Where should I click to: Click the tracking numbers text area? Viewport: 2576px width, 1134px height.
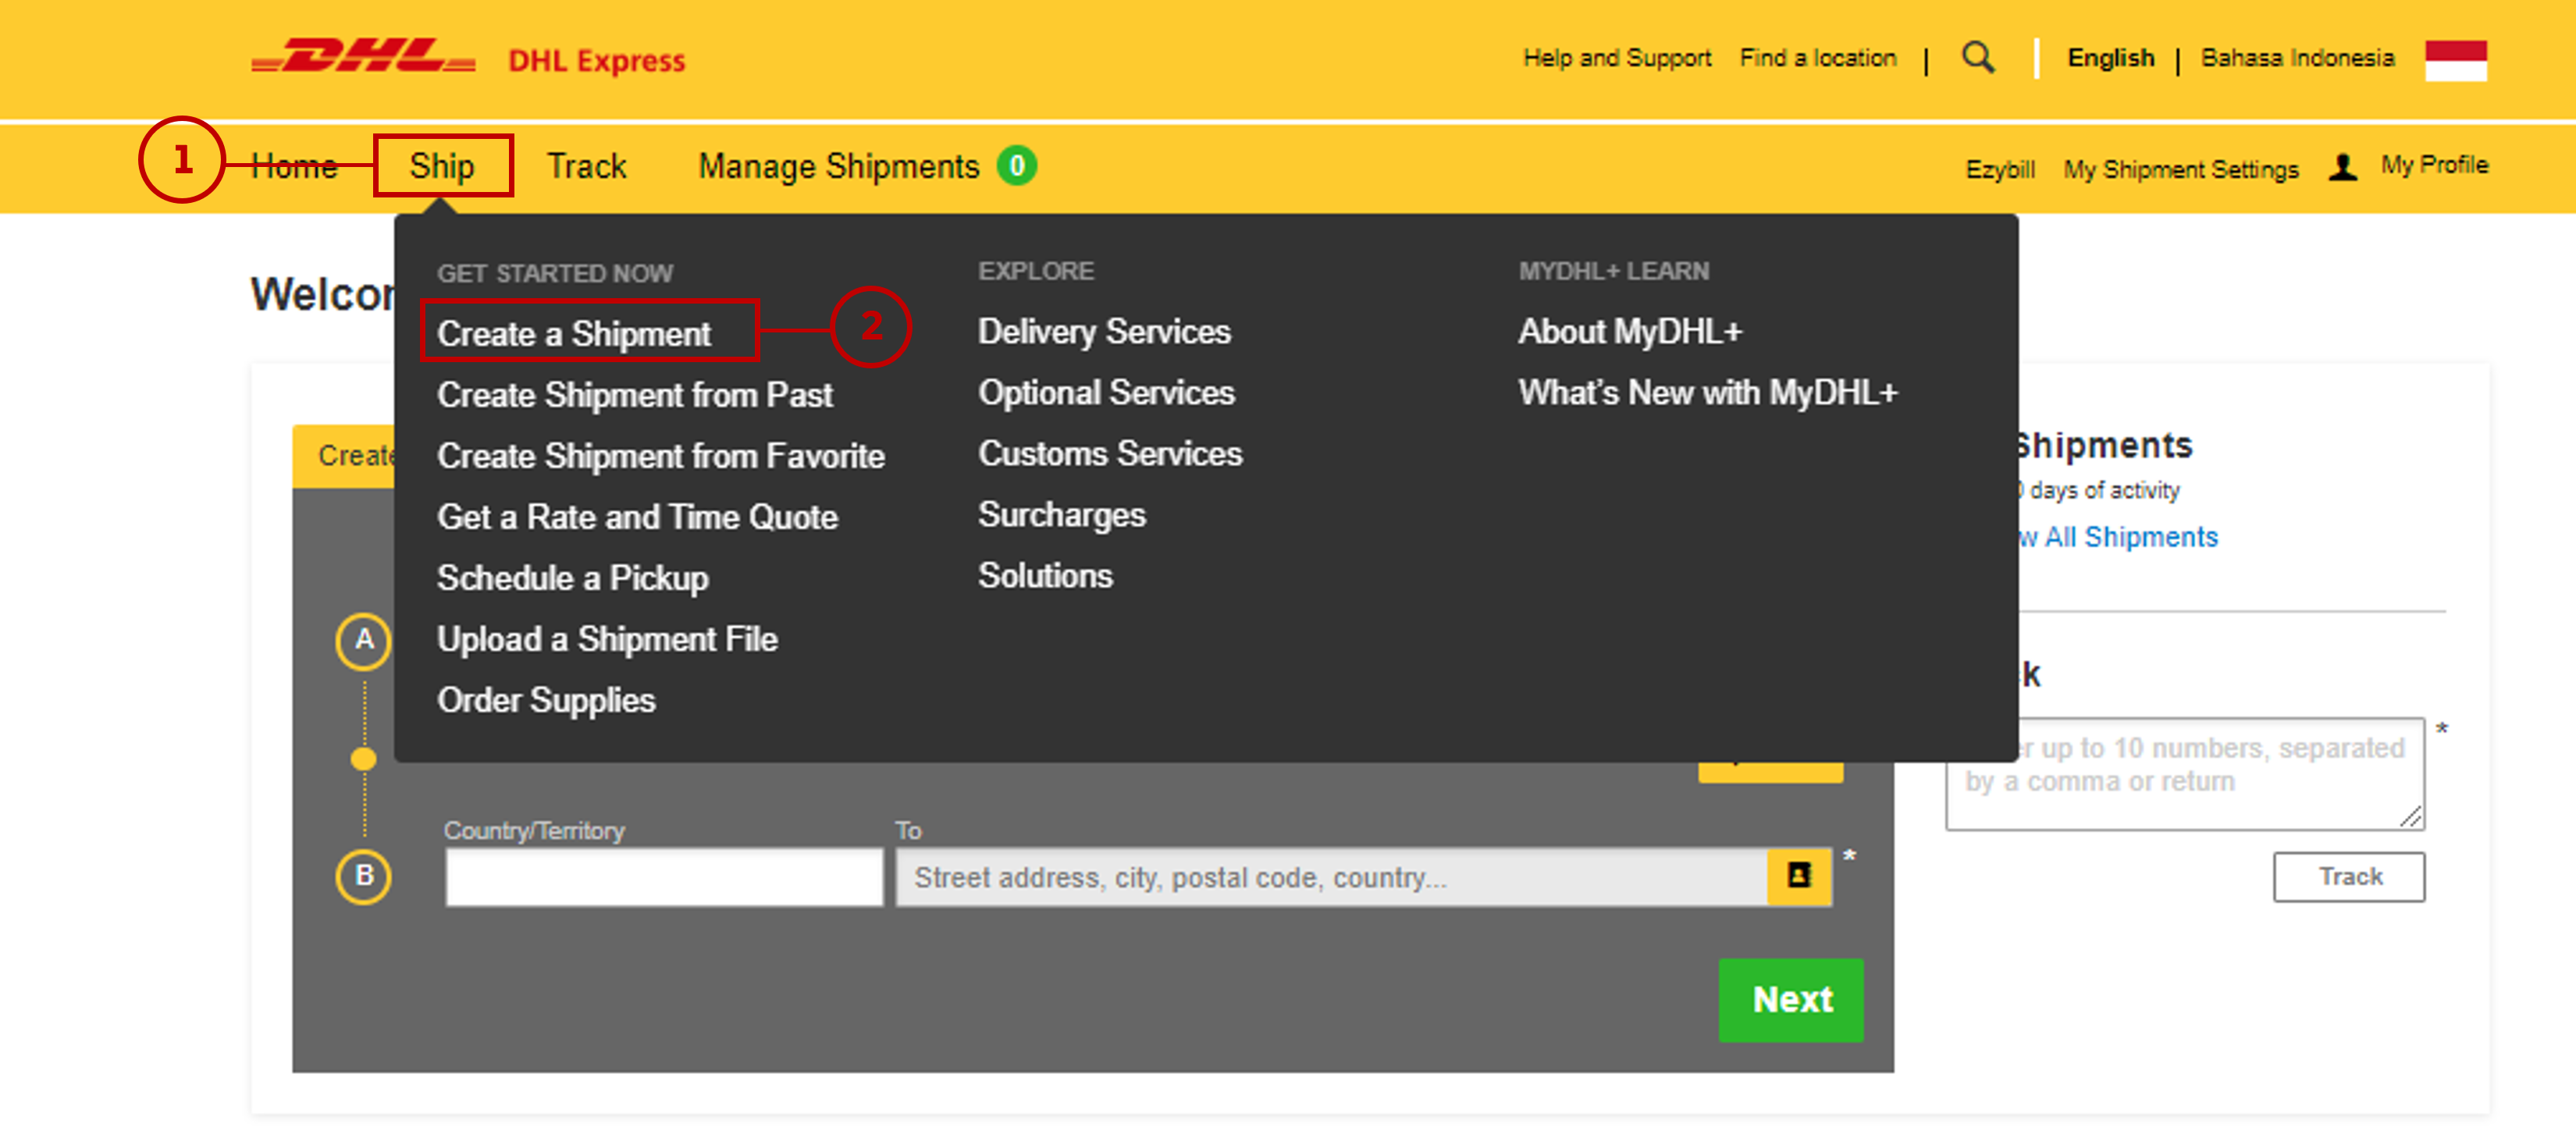point(2185,773)
